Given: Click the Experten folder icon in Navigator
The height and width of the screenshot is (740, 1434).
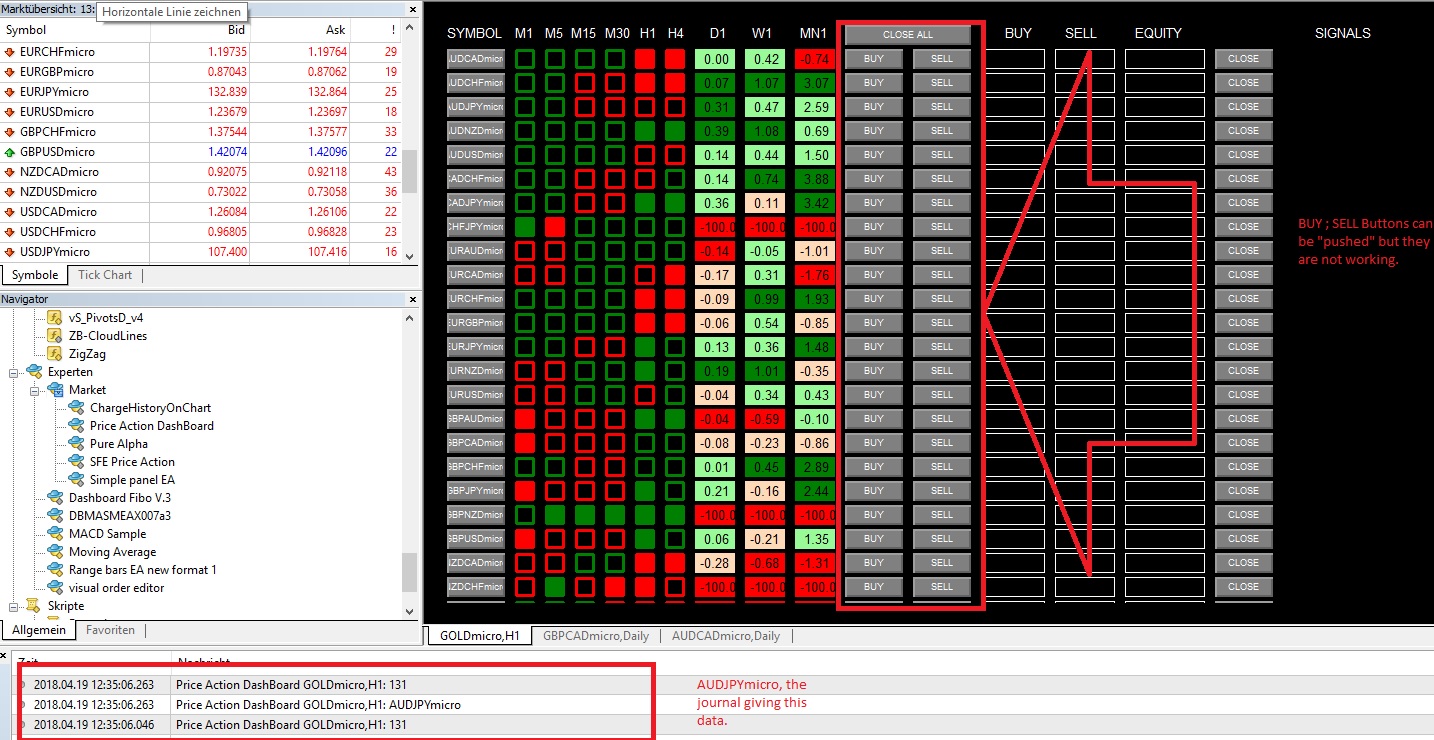Looking at the screenshot, I should click(34, 372).
